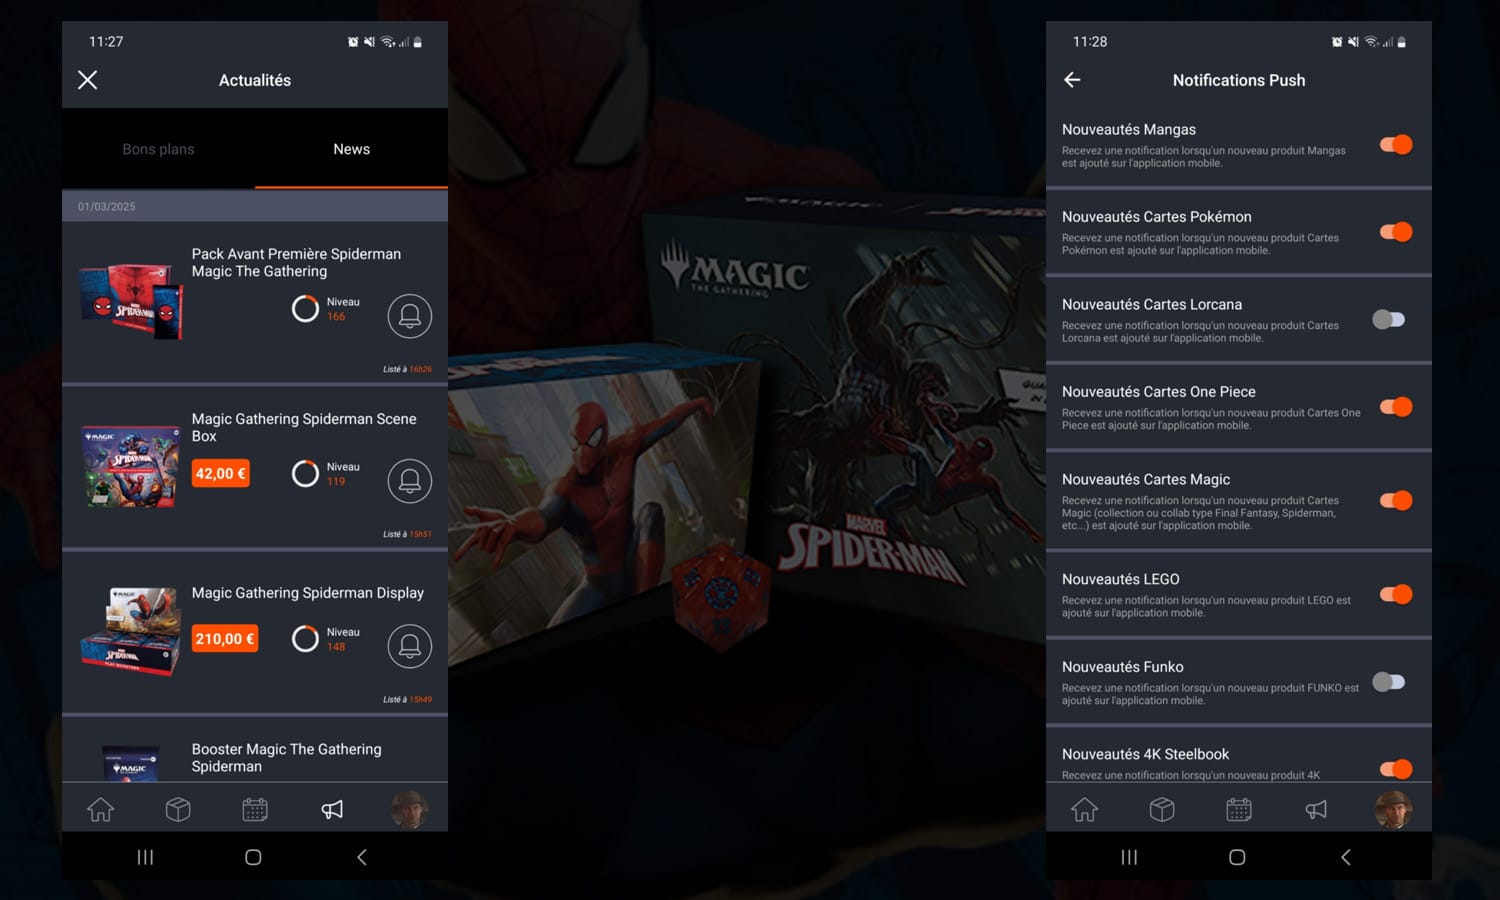Viewport: 1500px width, 900px height.
Task: Tap Android home button on left phone
Action: [x=253, y=857]
